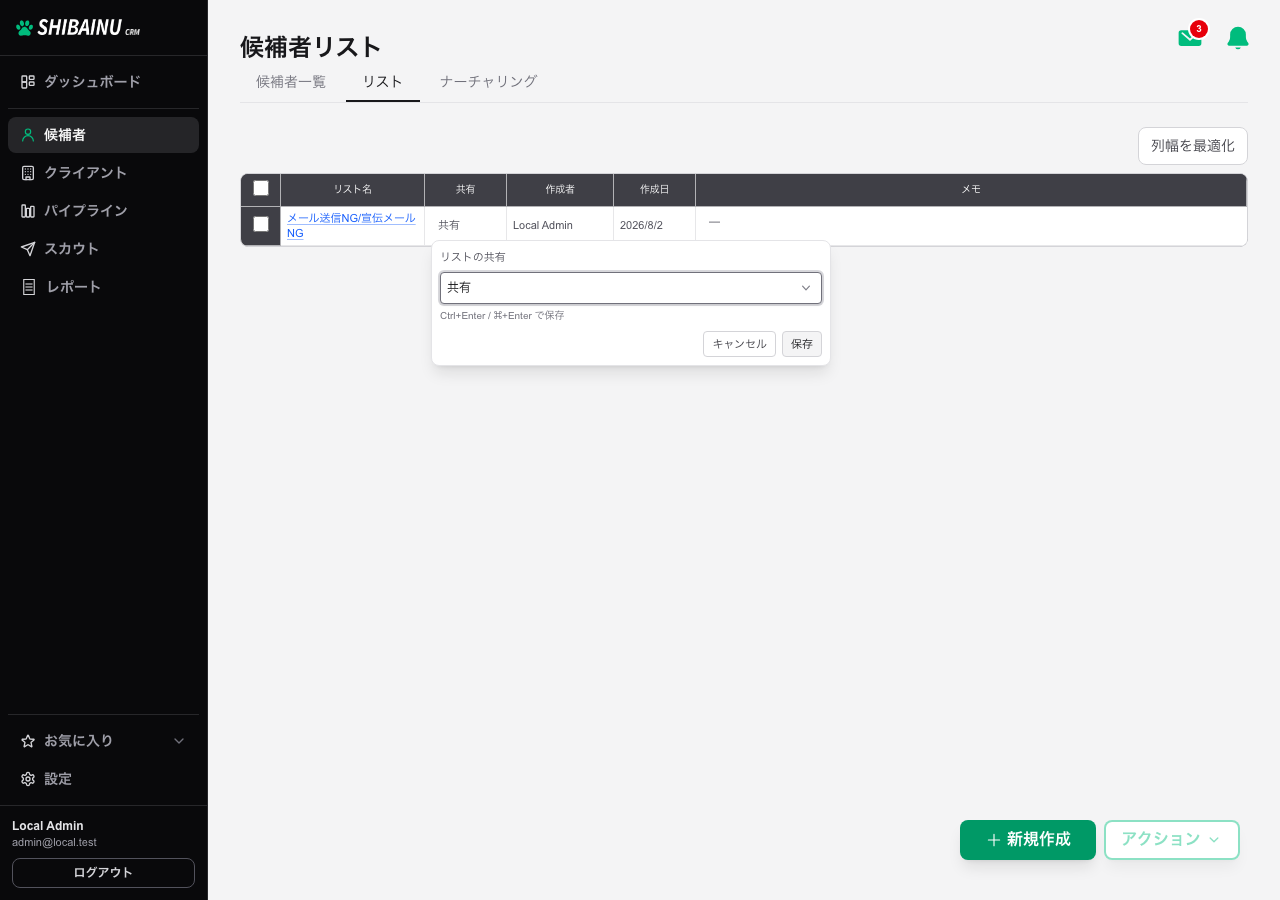Open the mail inbox icon with badge

(x=1190, y=37)
